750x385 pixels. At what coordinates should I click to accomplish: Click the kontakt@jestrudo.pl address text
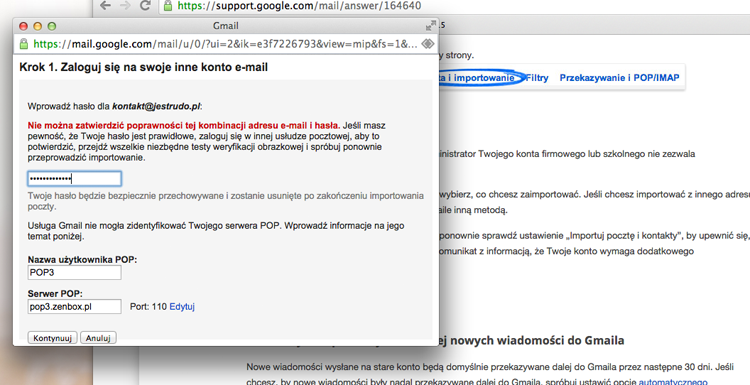156,106
